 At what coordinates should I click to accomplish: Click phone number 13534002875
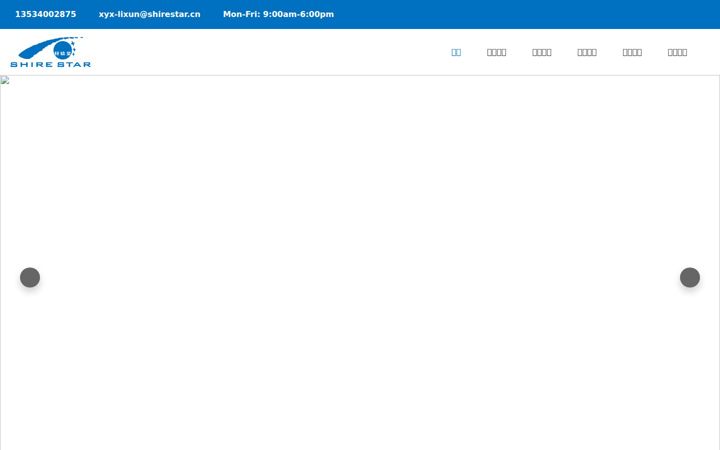click(x=45, y=14)
